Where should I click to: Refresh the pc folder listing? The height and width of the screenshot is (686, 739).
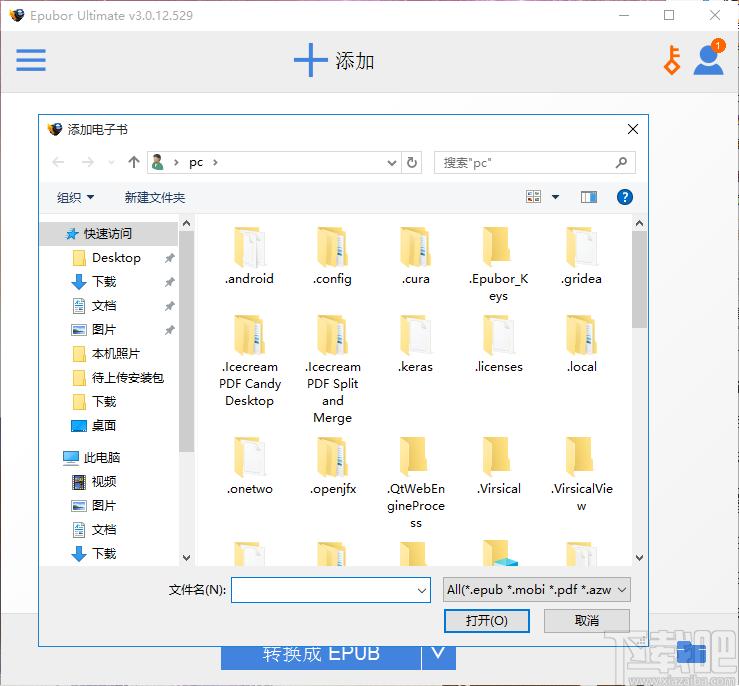(411, 163)
